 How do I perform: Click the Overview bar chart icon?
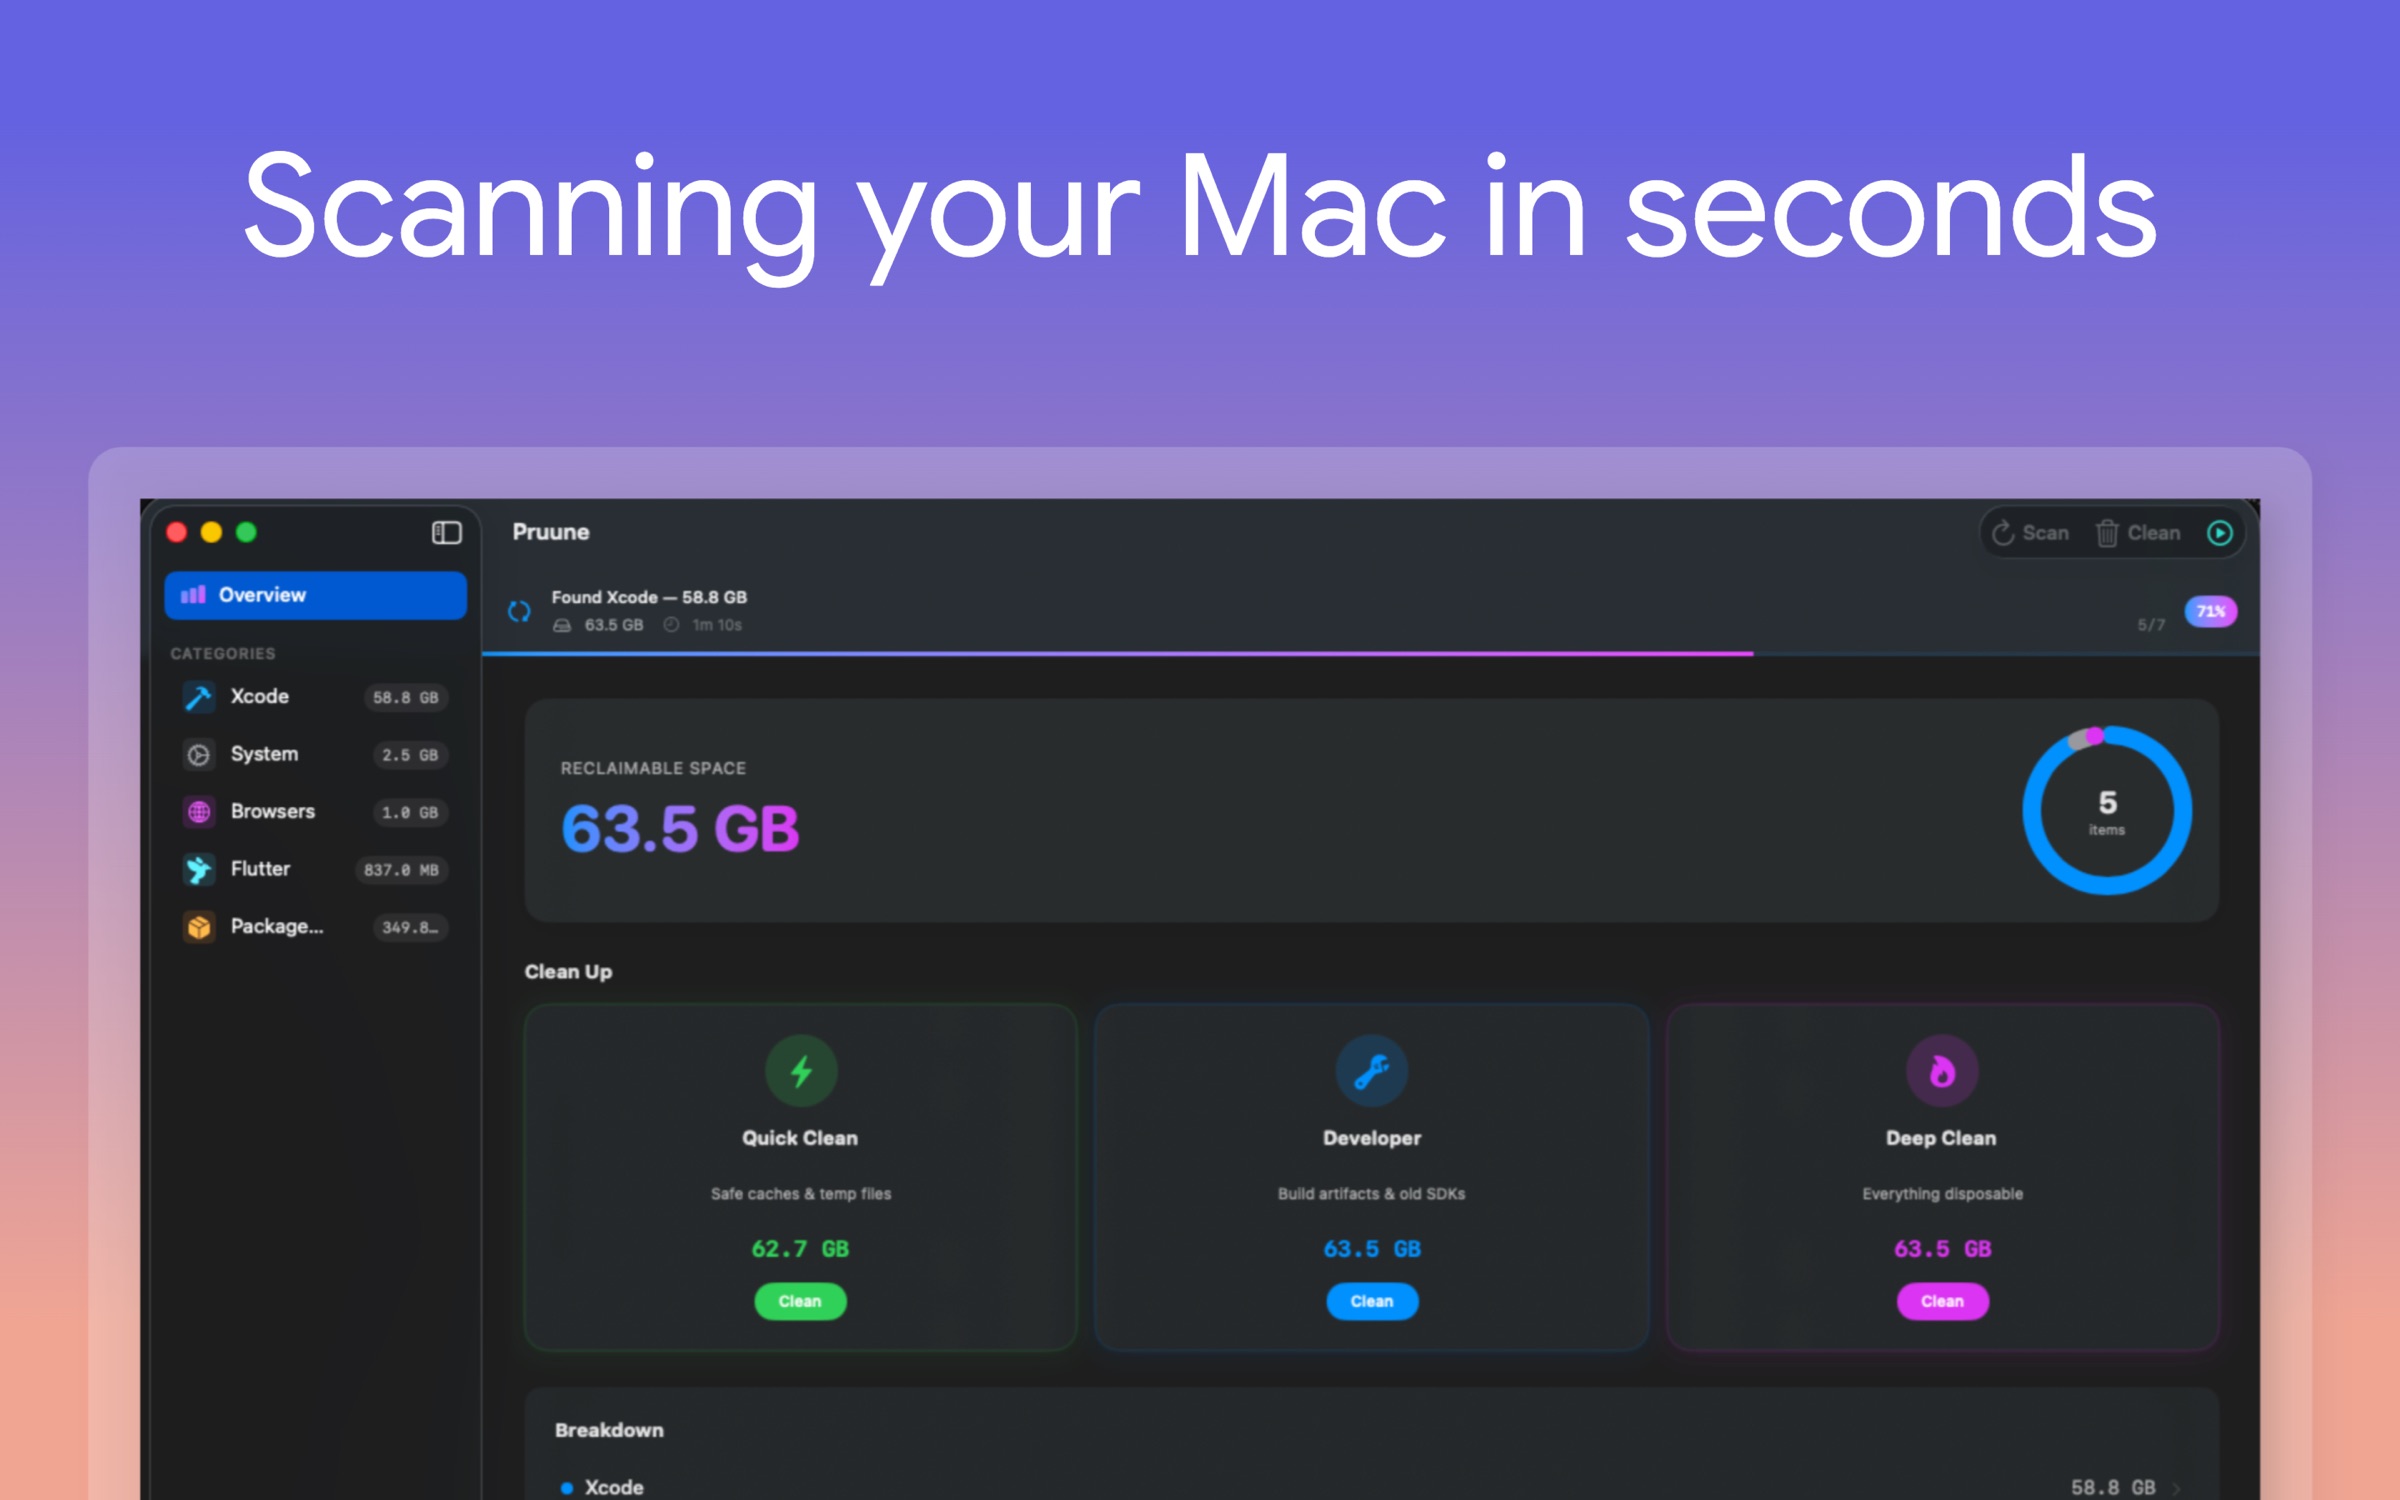point(193,595)
